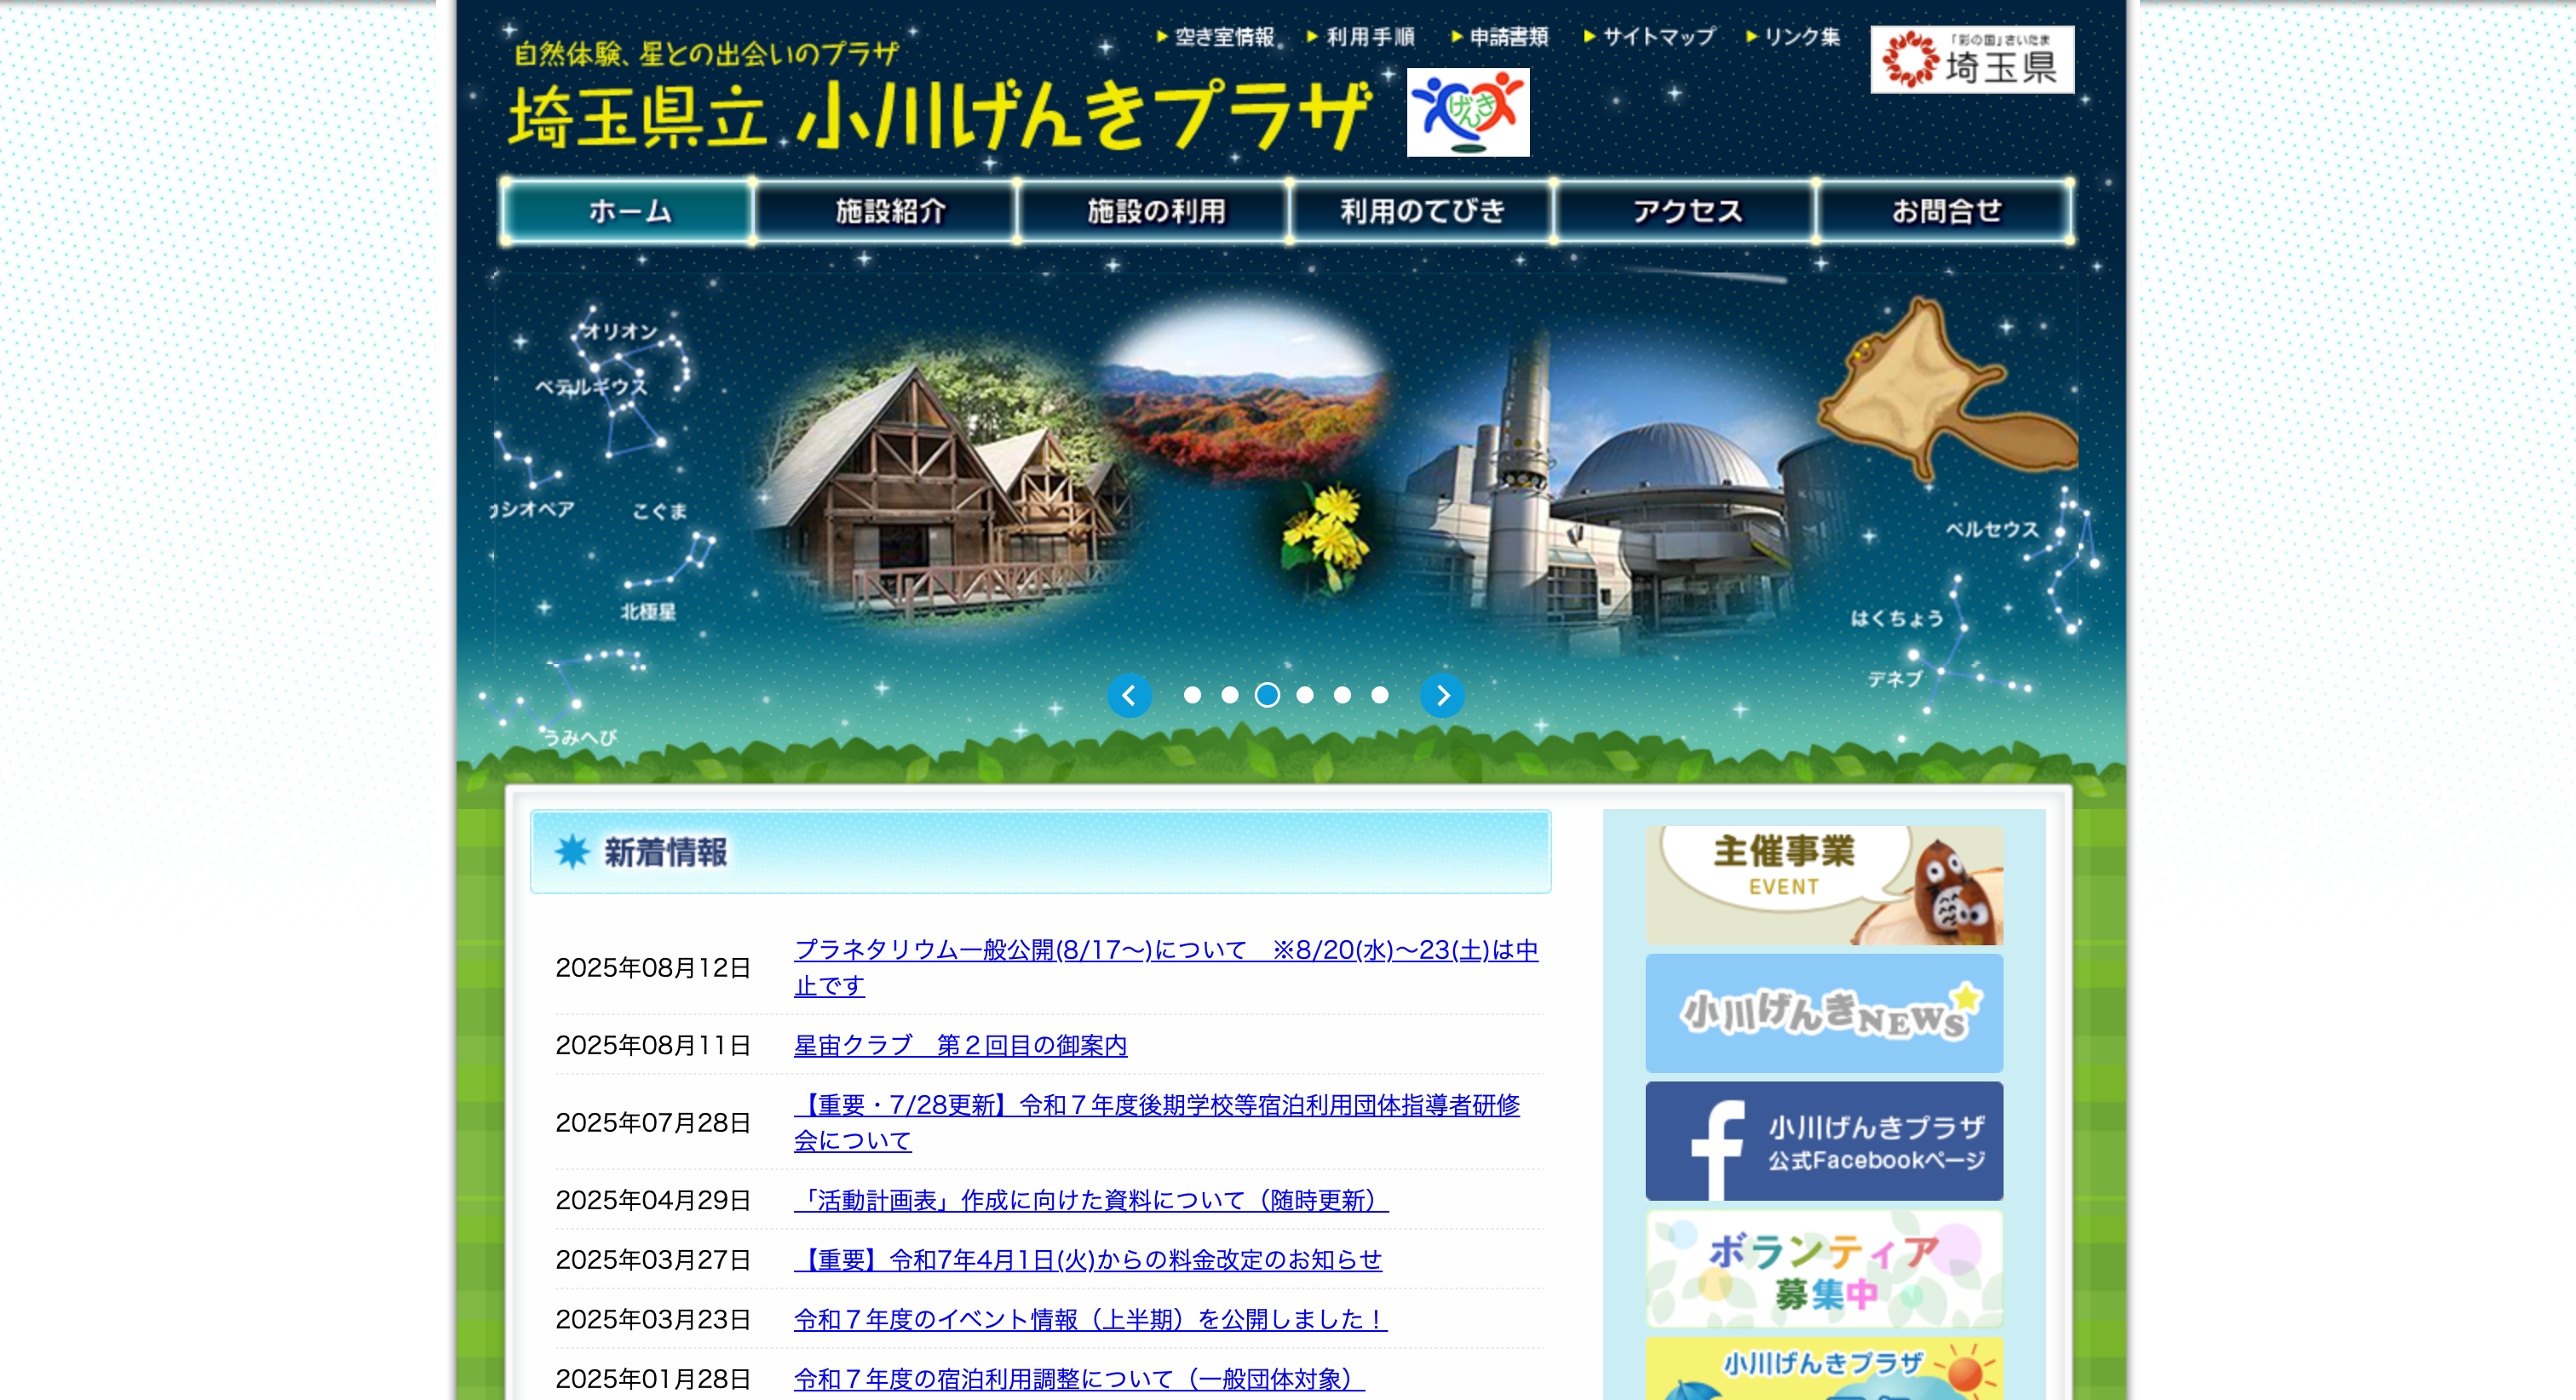Click the date 2025年03月27日
This screenshot has height=1400, width=2576.
click(653, 1259)
